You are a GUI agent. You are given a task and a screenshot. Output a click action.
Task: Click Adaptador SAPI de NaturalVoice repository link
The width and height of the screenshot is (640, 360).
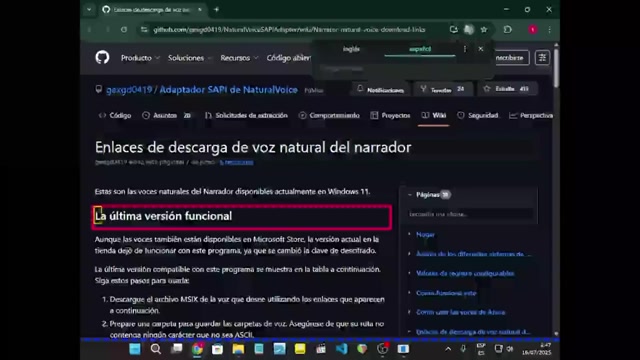[229, 90]
